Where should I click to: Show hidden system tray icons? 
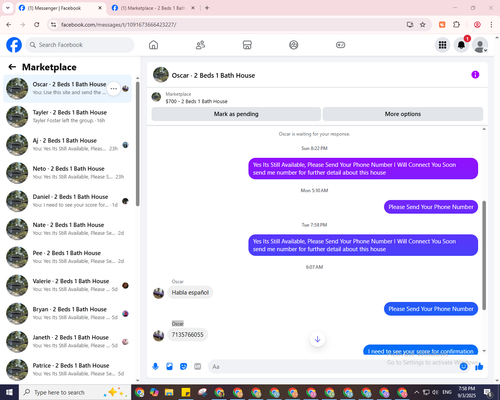[x=417, y=392]
